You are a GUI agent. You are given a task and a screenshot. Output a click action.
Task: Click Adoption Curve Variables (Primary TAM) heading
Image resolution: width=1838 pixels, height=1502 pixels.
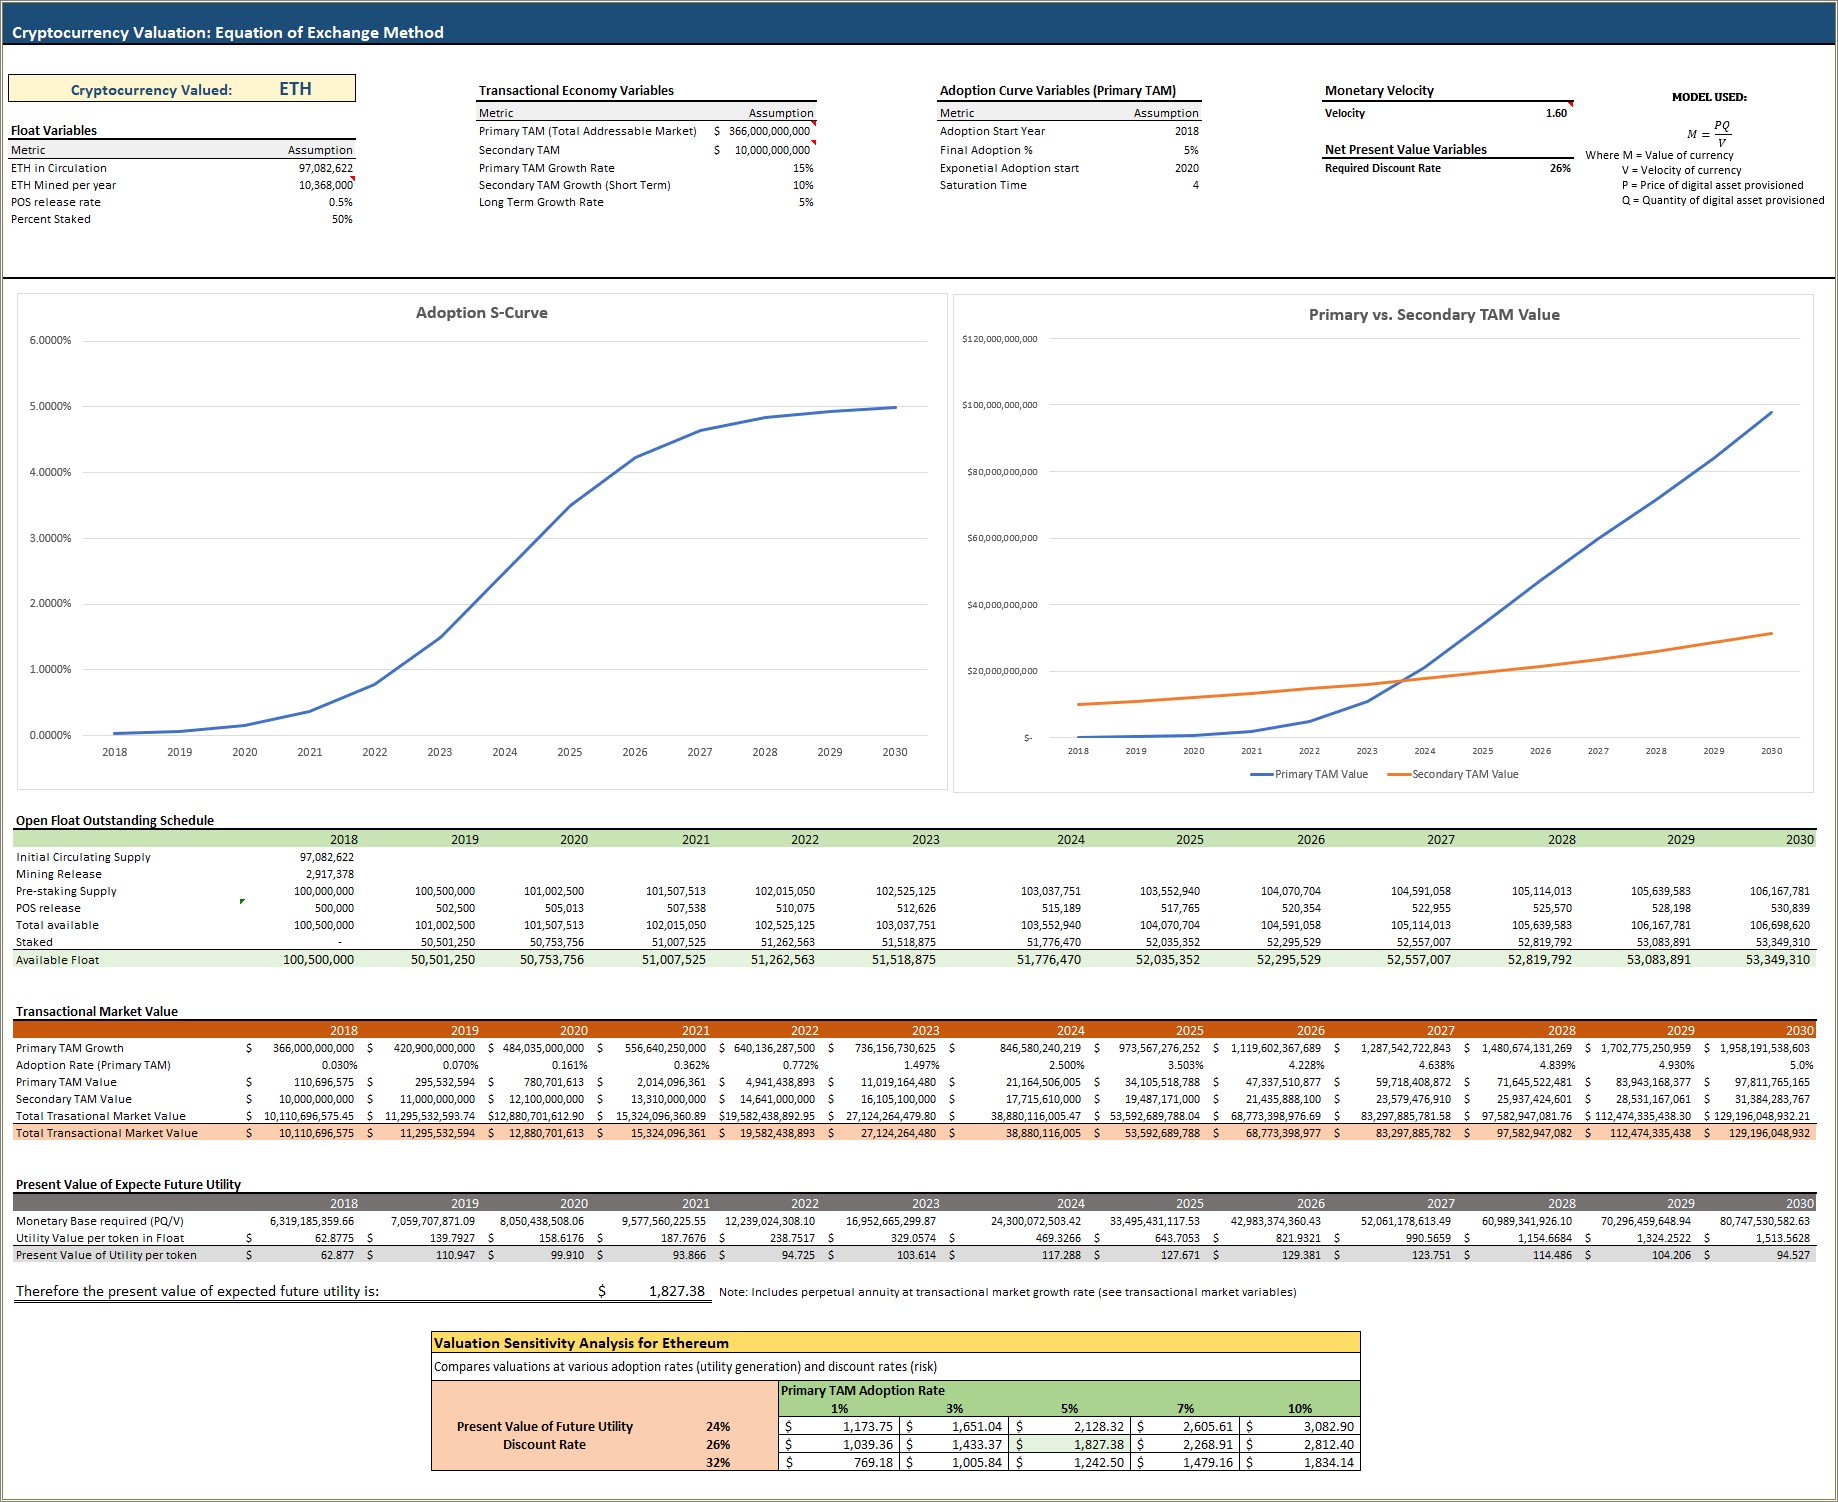tap(1058, 90)
